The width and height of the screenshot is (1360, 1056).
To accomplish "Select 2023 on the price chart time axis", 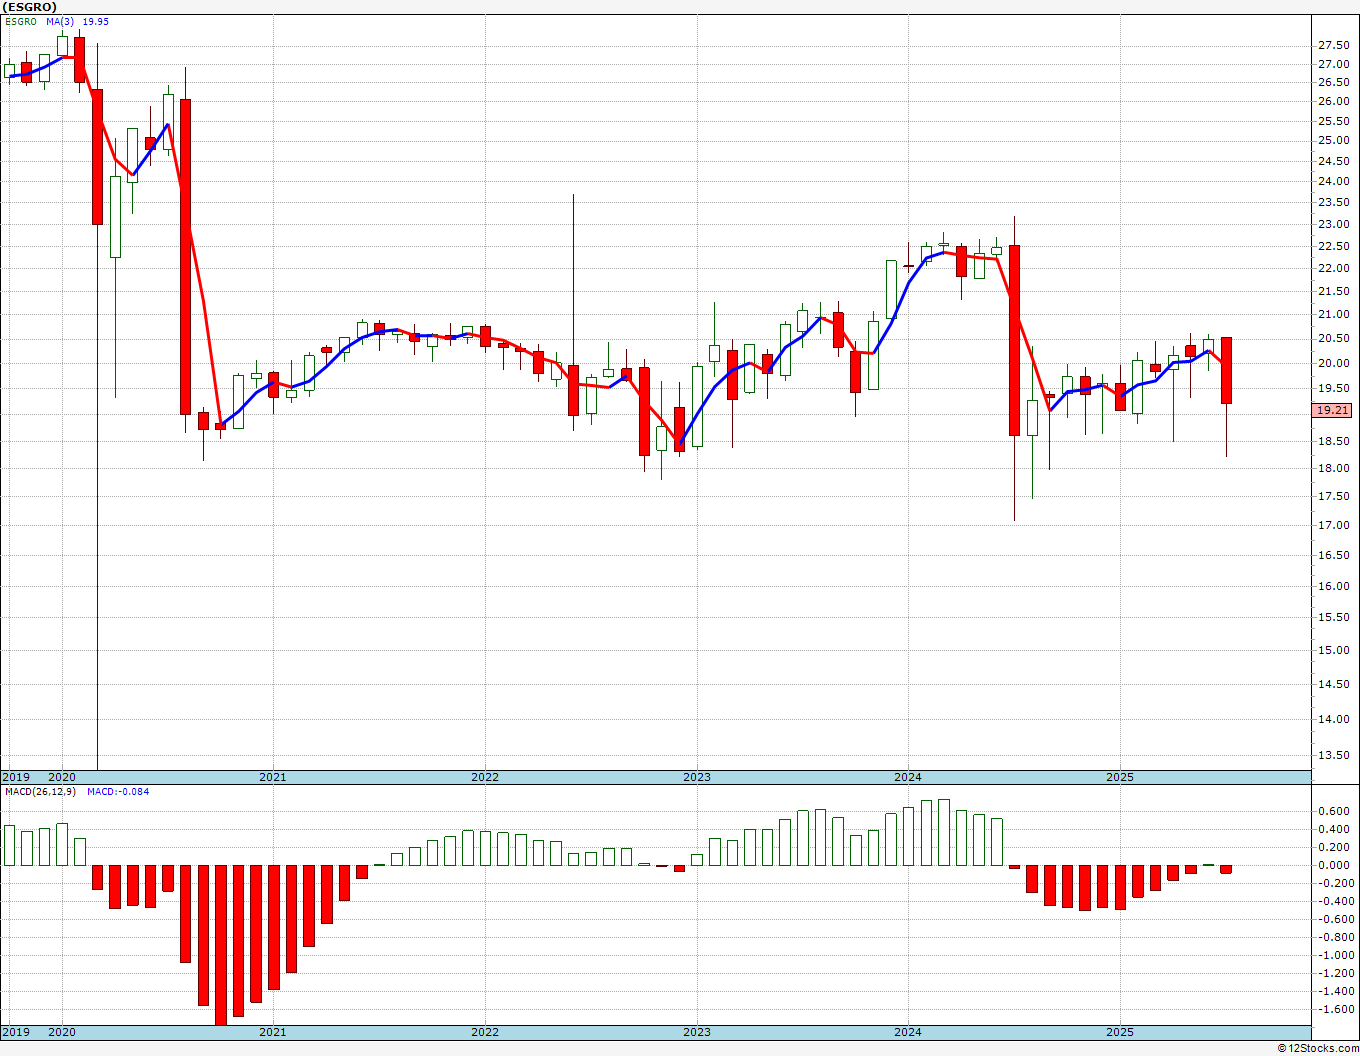I will pos(697,777).
